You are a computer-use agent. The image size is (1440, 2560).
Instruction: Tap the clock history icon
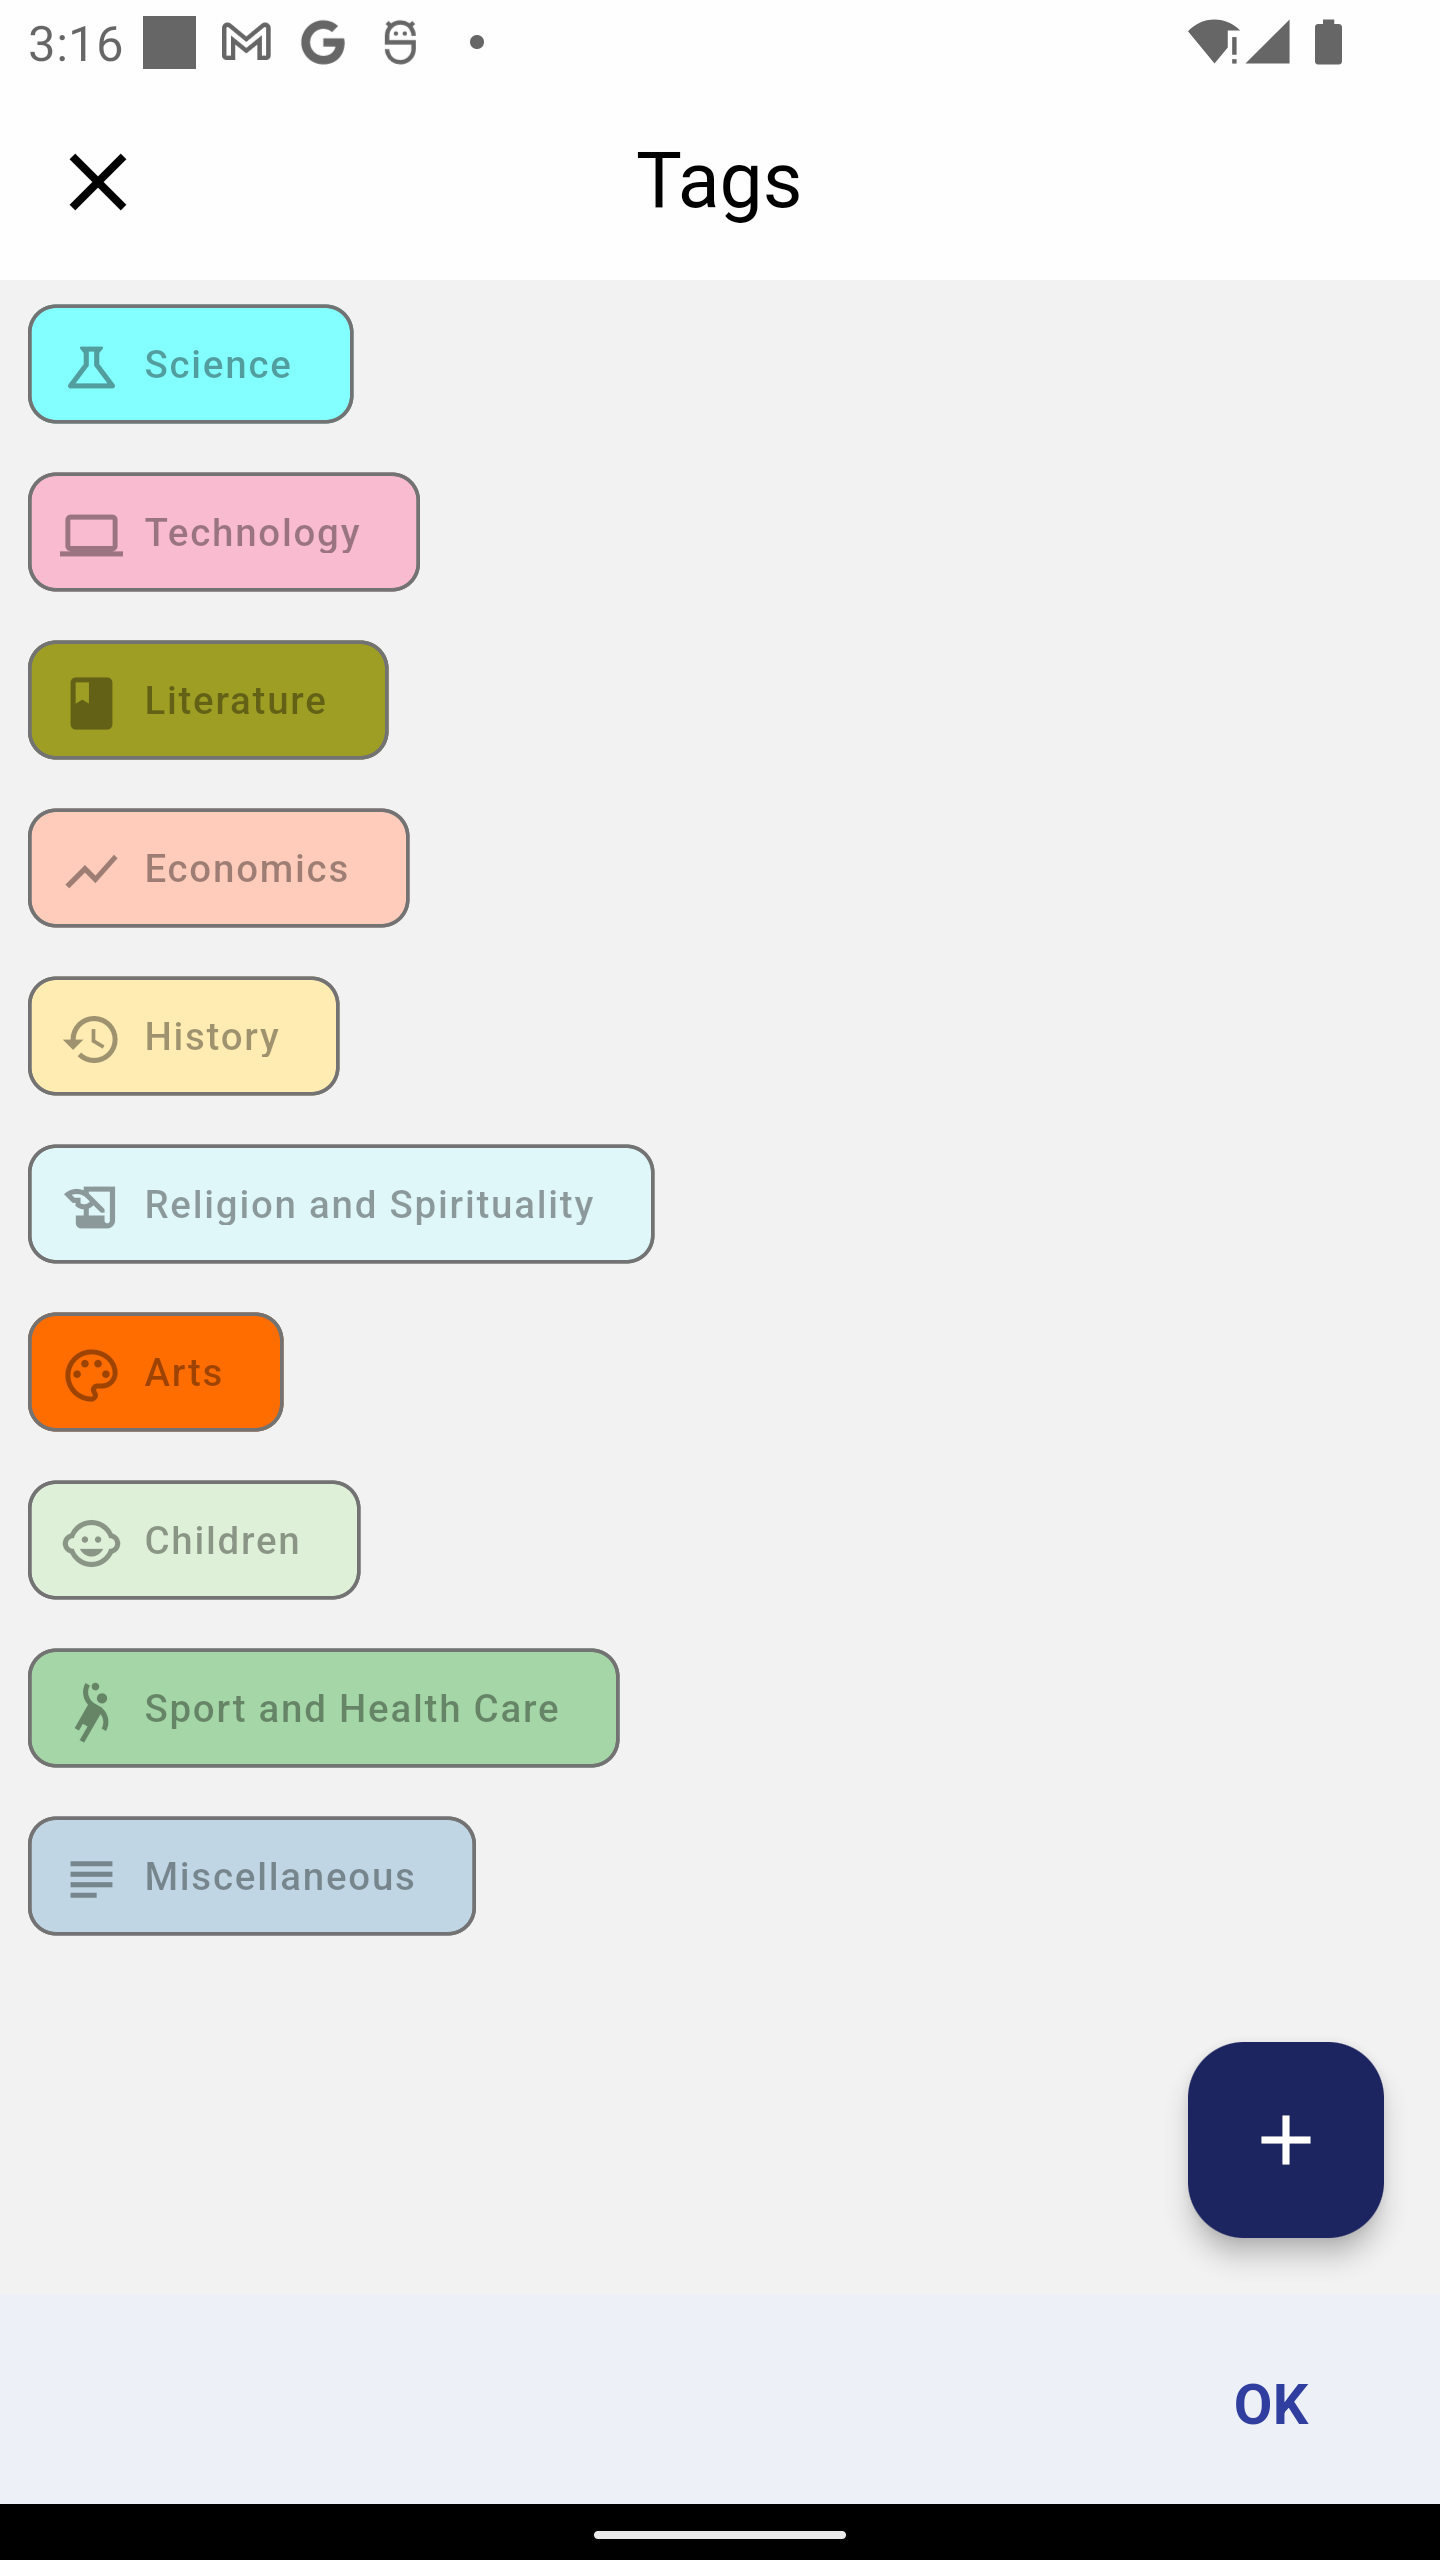91,1038
